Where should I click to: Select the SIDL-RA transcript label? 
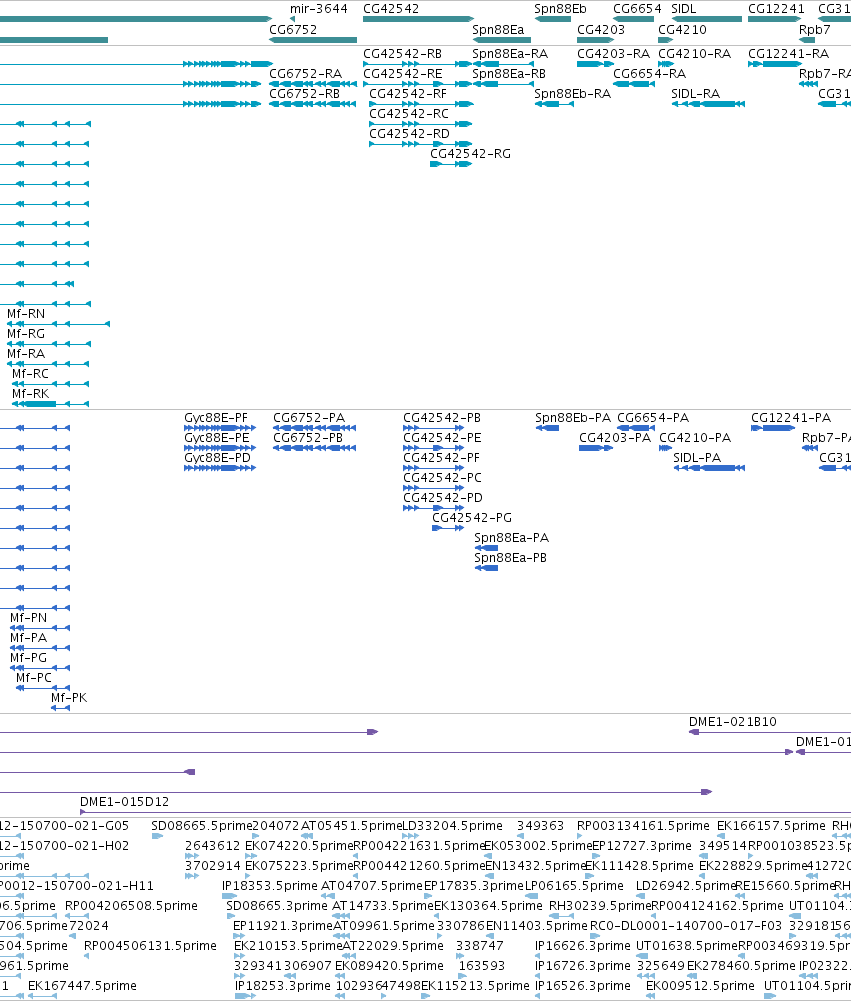[695, 93]
